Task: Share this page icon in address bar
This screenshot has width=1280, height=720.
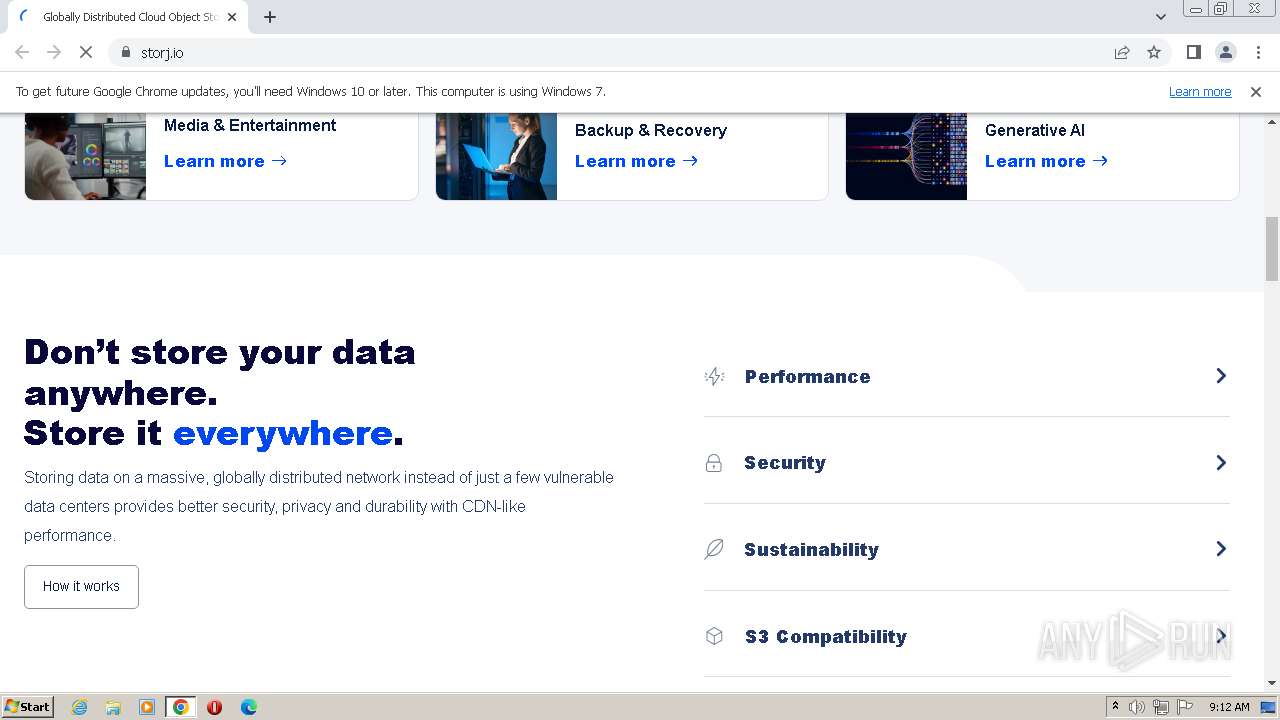Action: (1122, 52)
